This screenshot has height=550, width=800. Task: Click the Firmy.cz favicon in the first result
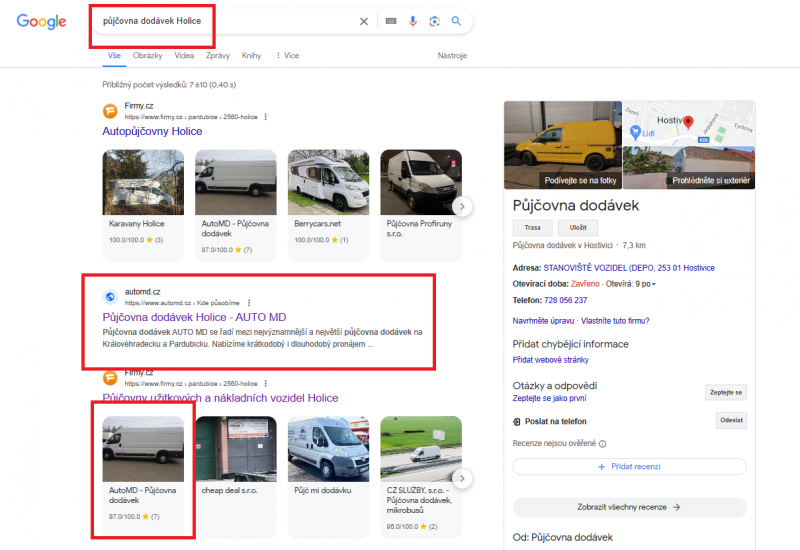pos(110,111)
